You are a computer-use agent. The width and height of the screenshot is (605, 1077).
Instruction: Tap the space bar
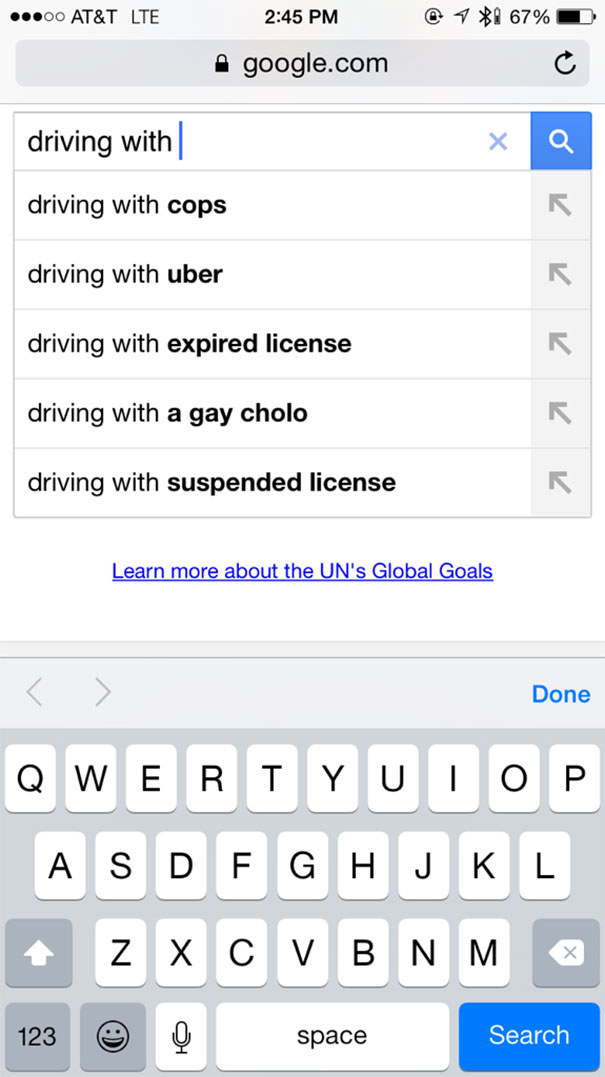pos(332,1037)
